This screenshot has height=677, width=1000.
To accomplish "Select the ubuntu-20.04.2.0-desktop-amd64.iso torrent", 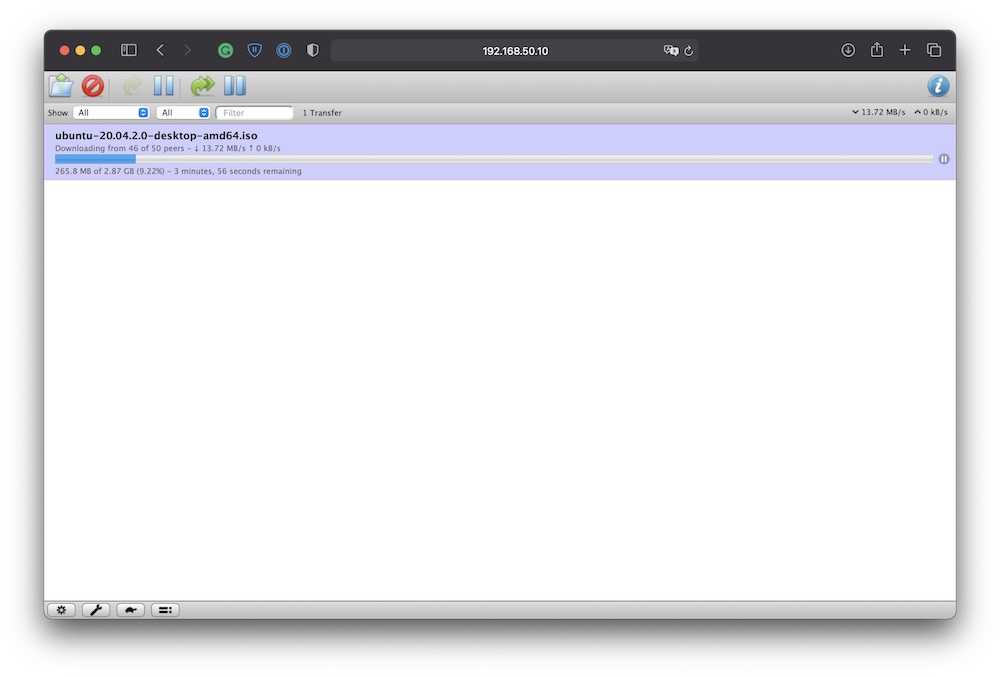I will [157, 135].
